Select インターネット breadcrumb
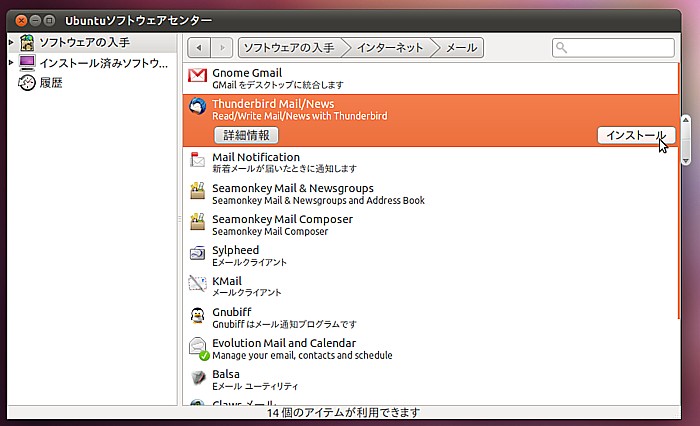 (389, 48)
